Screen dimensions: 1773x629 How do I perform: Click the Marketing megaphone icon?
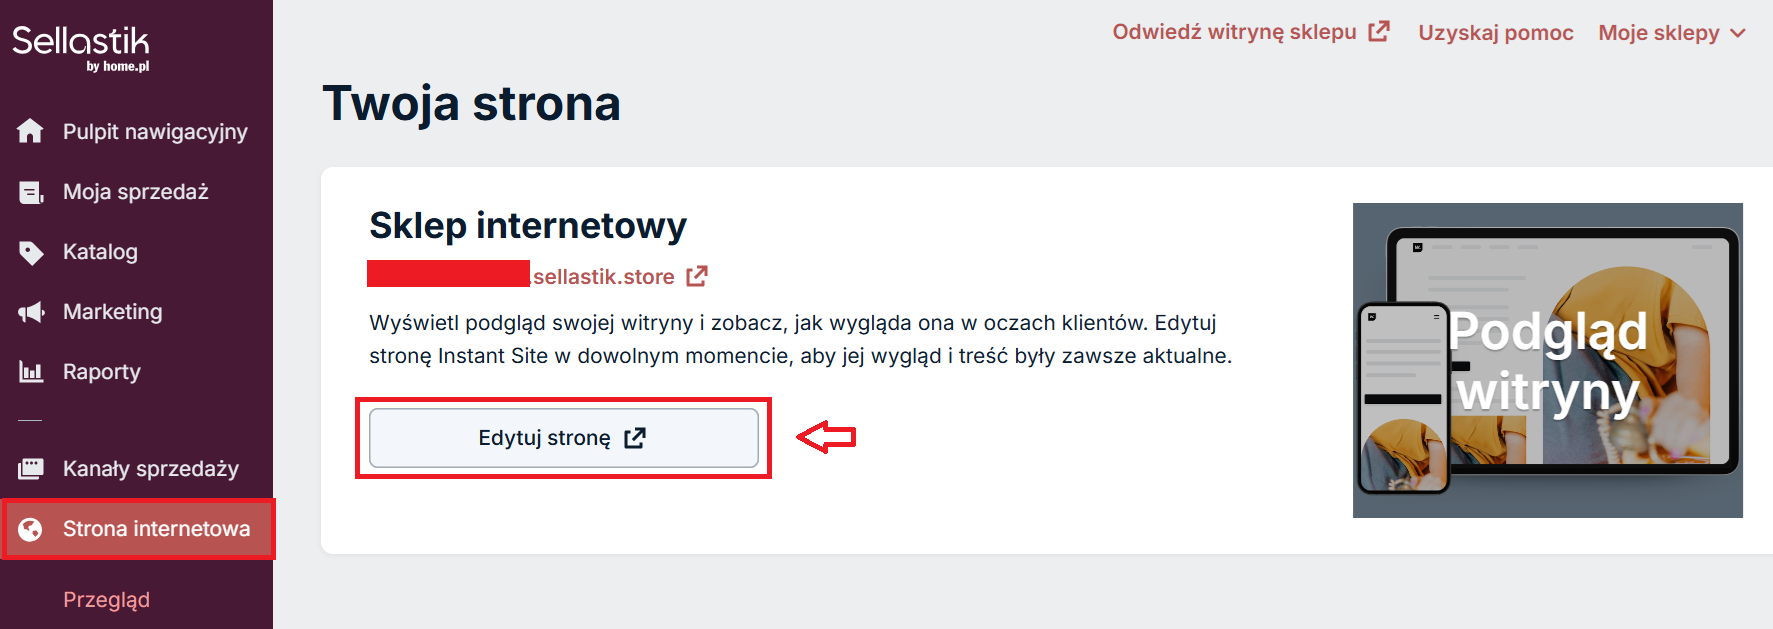[31, 312]
